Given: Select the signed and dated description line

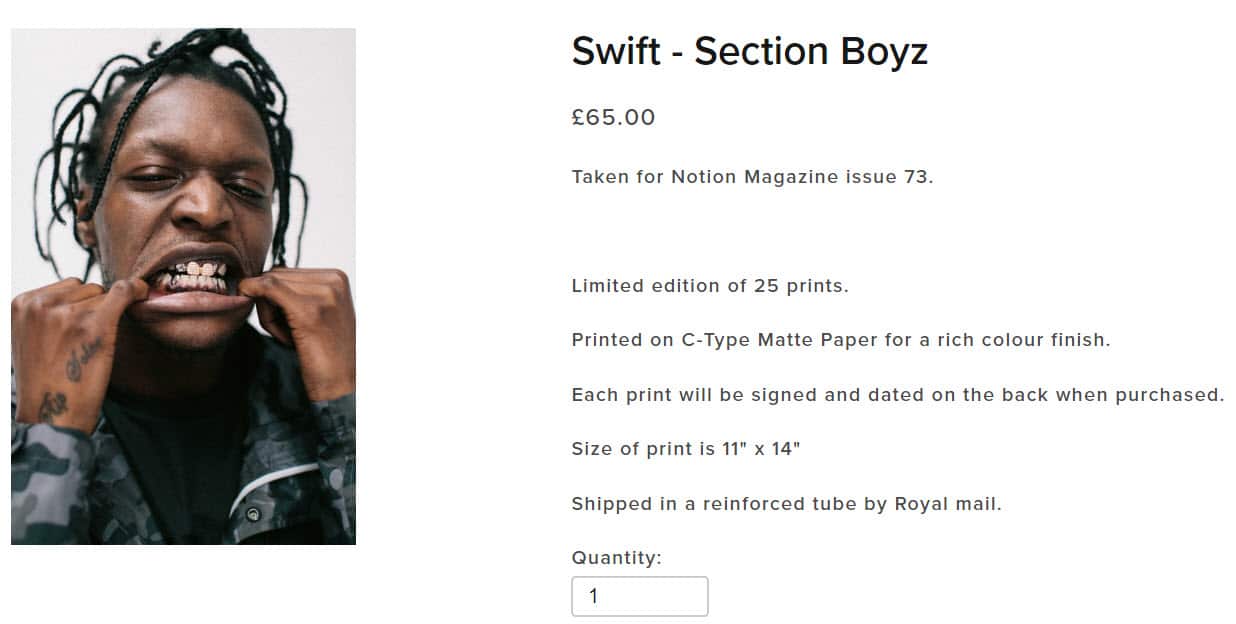Looking at the screenshot, I should [x=897, y=395].
